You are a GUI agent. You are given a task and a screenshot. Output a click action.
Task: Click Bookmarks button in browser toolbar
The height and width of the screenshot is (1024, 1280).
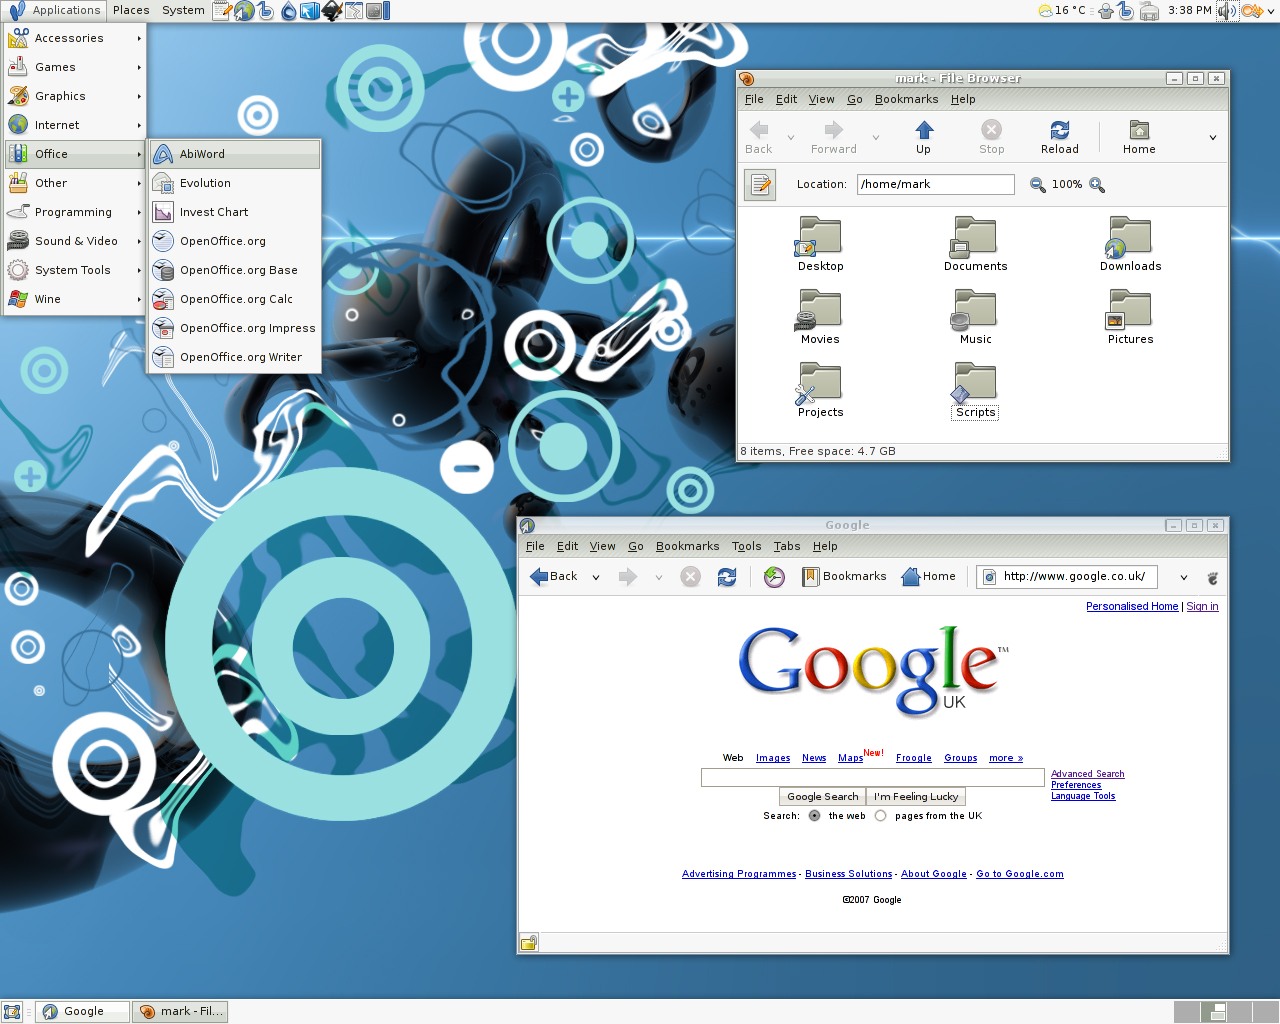[845, 576]
